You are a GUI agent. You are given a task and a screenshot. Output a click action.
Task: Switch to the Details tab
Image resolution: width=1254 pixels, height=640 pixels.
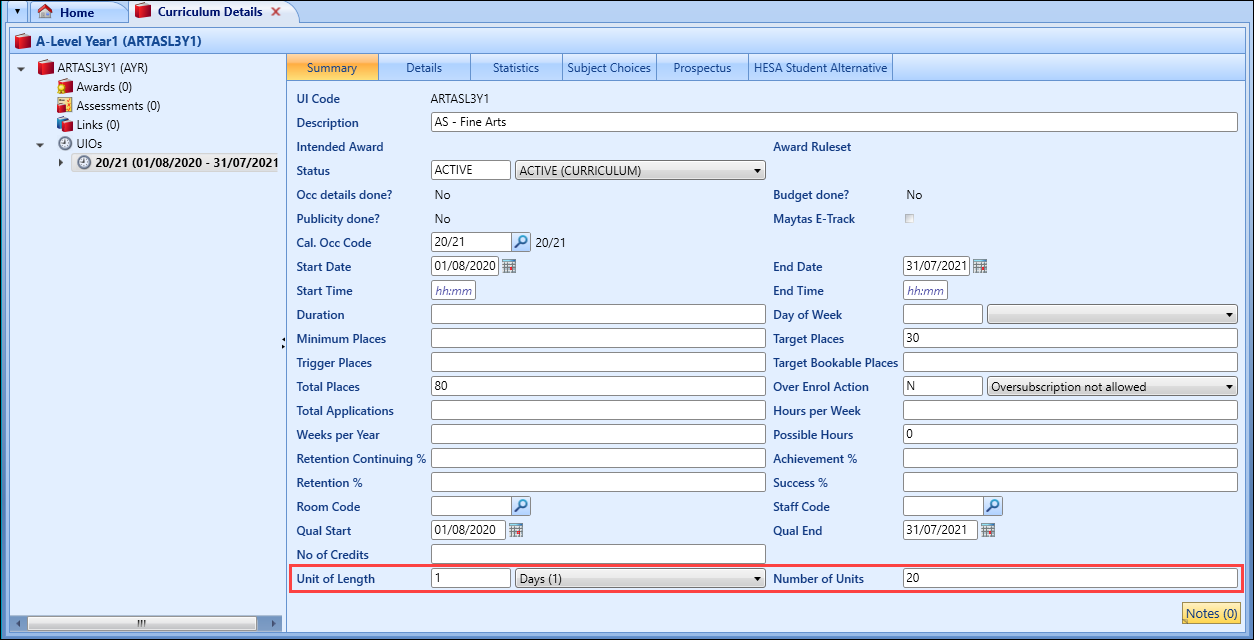(x=424, y=68)
